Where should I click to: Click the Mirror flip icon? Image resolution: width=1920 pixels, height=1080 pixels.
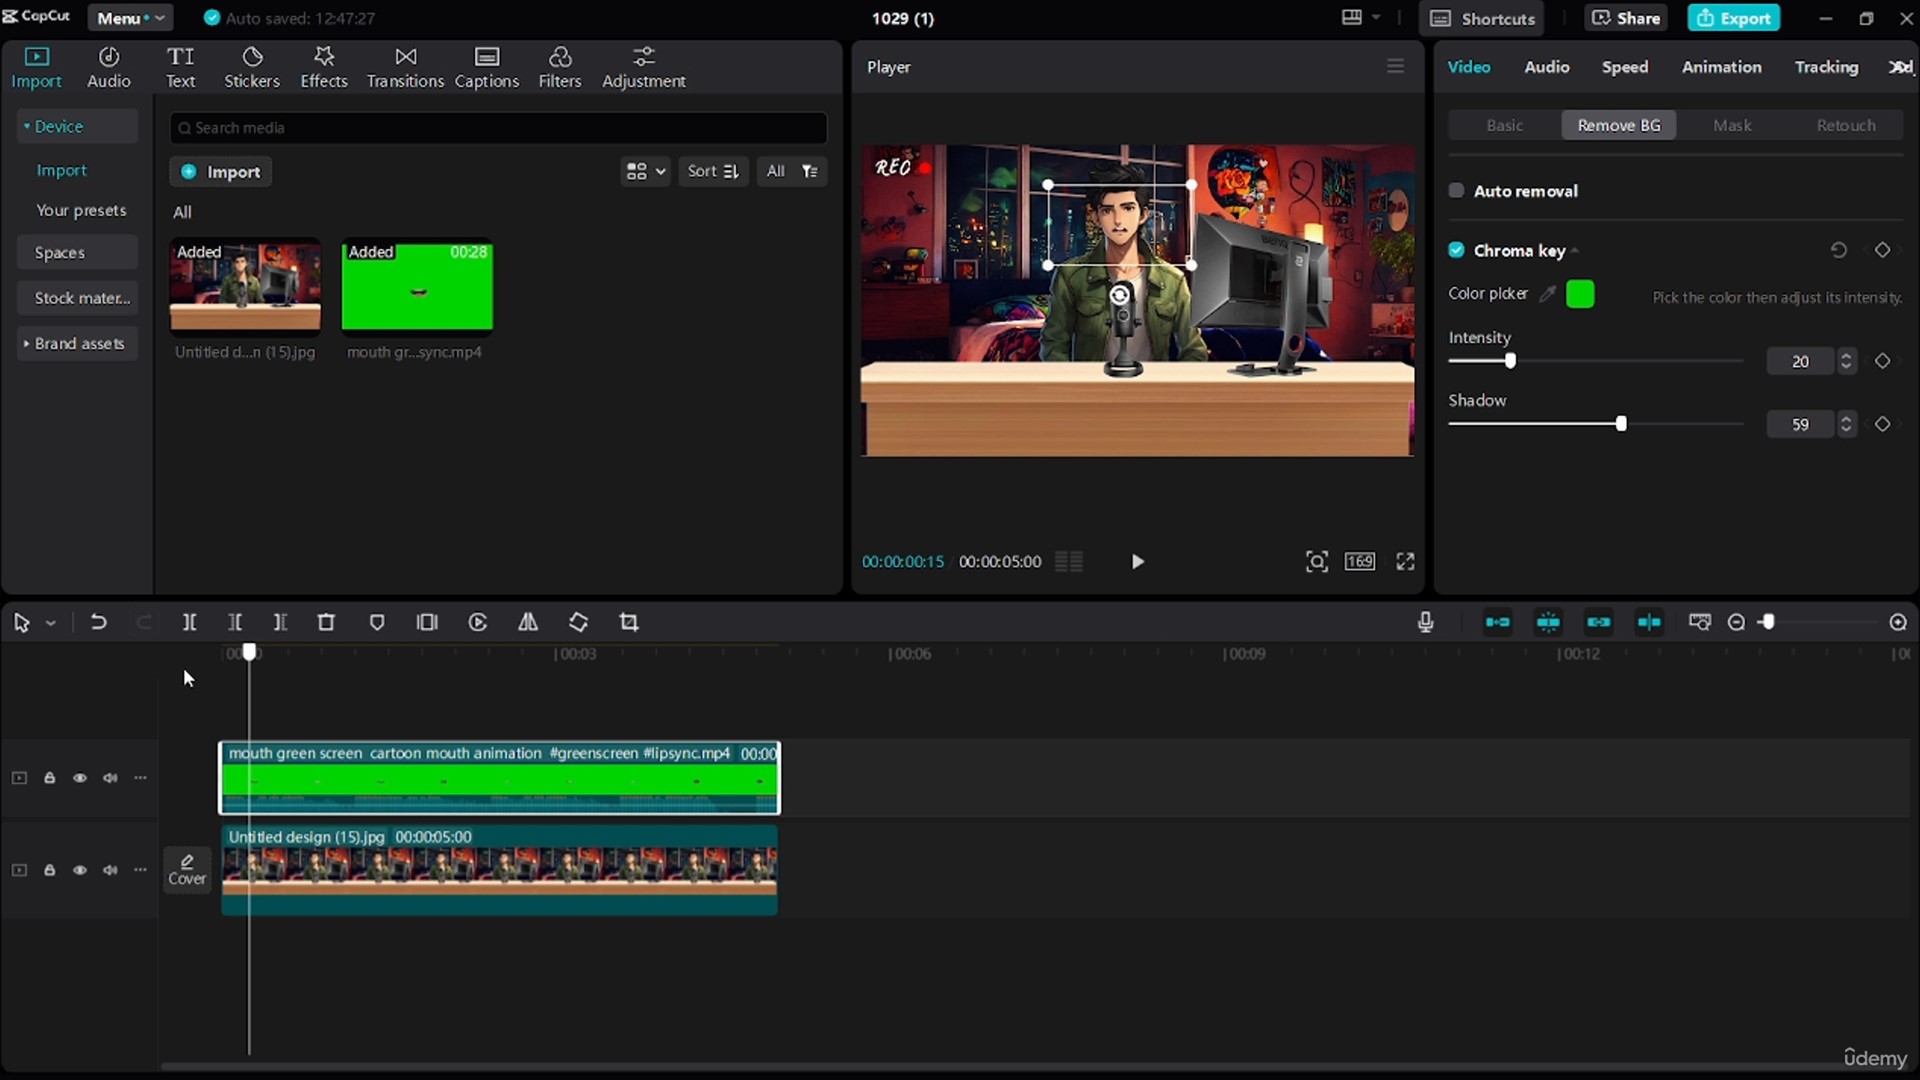point(528,622)
